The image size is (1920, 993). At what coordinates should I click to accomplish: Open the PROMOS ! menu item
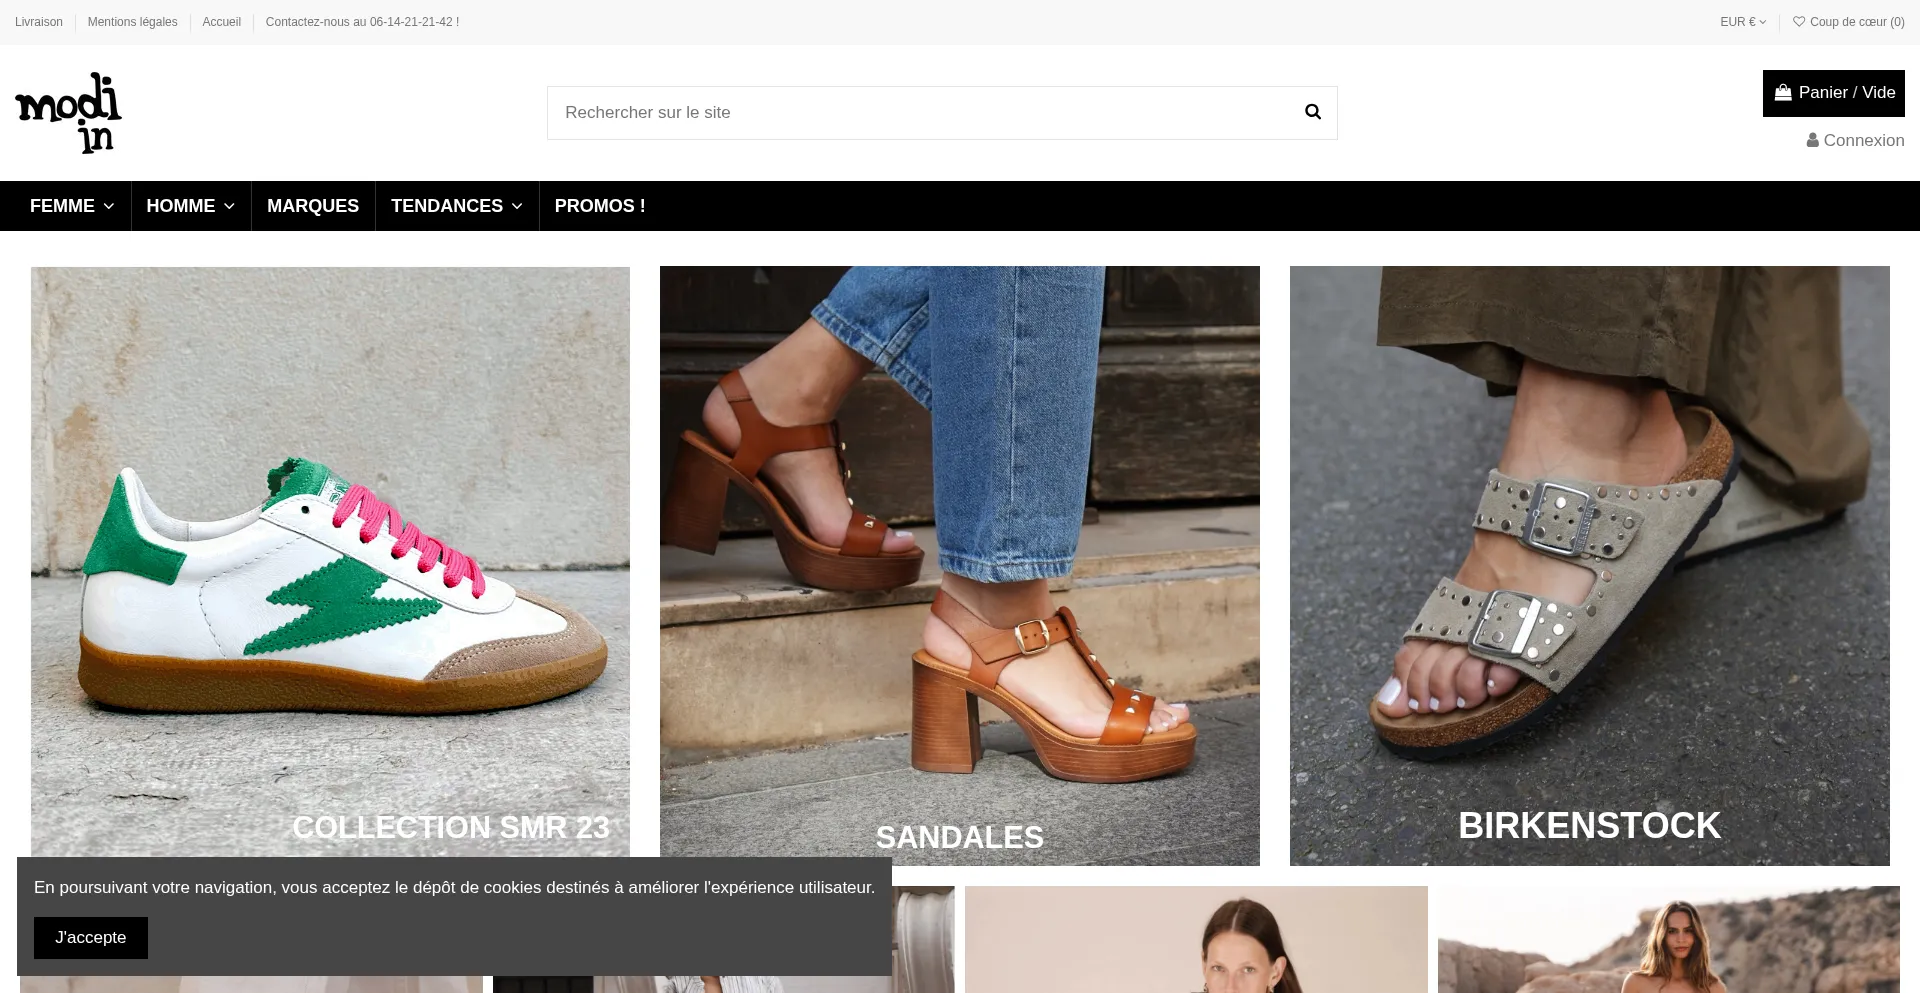600,206
